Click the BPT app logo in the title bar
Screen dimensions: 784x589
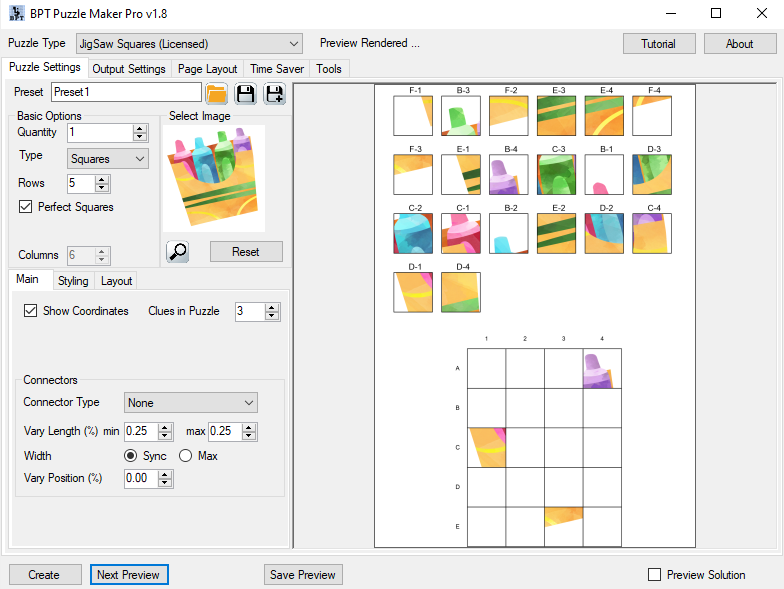click(16, 13)
